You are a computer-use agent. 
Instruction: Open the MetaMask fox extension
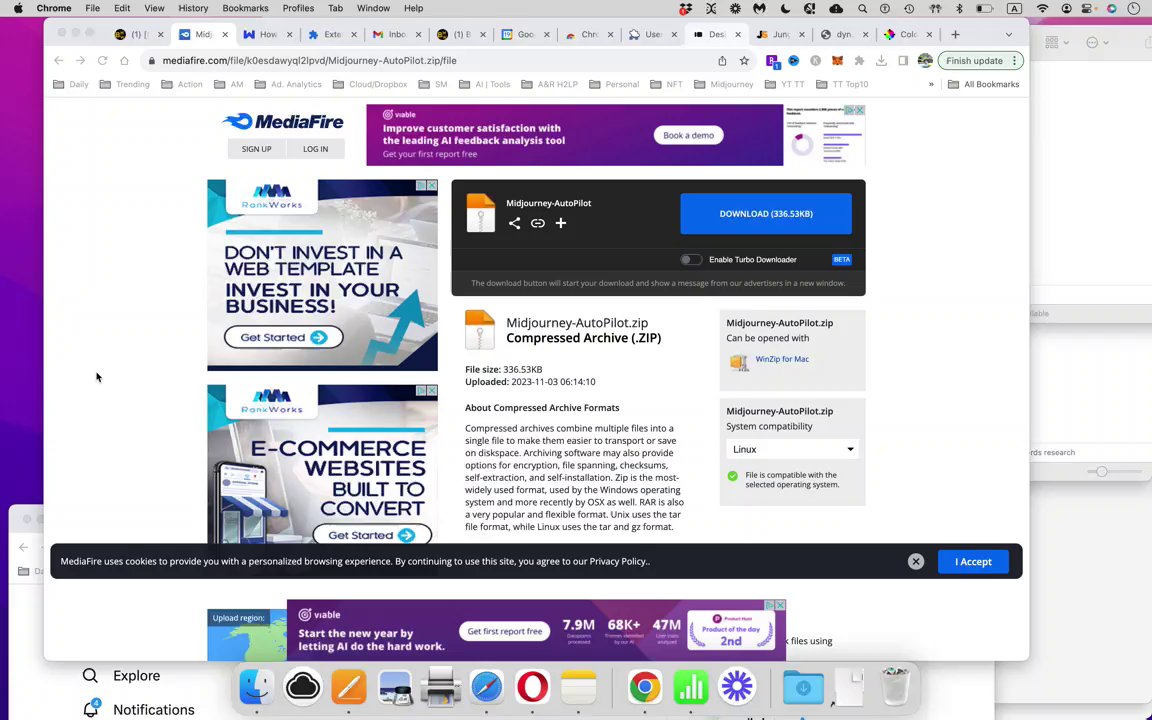click(x=837, y=61)
